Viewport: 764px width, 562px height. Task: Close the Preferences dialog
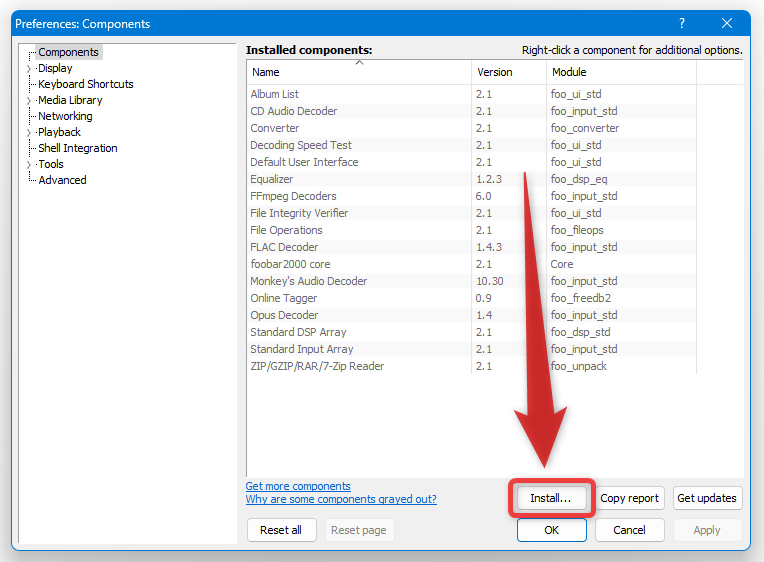click(x=726, y=23)
